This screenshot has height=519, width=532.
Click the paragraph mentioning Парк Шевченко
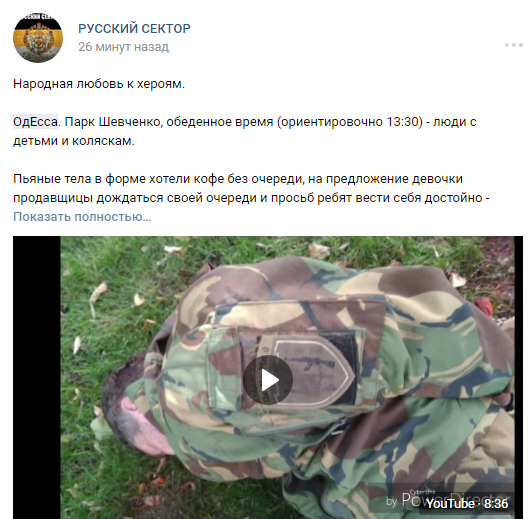coord(245,131)
